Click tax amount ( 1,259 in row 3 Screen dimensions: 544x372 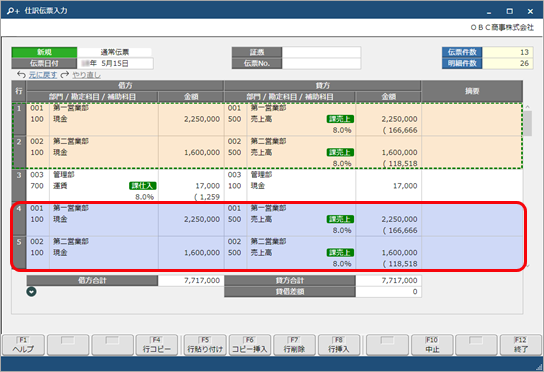(207, 197)
